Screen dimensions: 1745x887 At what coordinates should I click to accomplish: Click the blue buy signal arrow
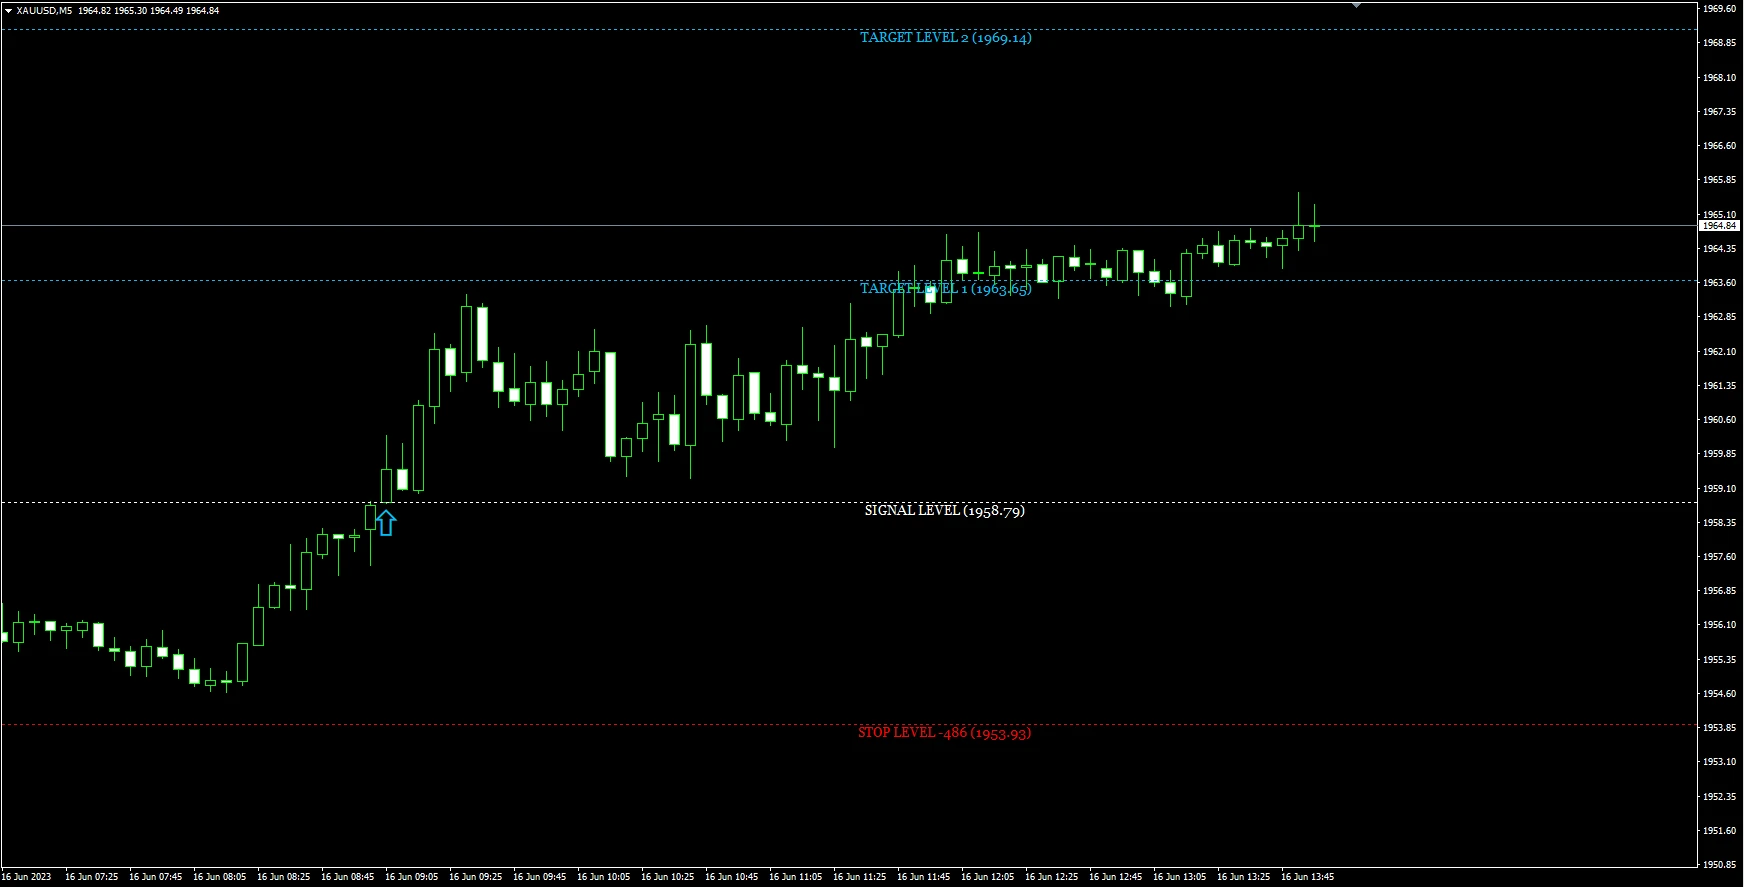tap(386, 523)
